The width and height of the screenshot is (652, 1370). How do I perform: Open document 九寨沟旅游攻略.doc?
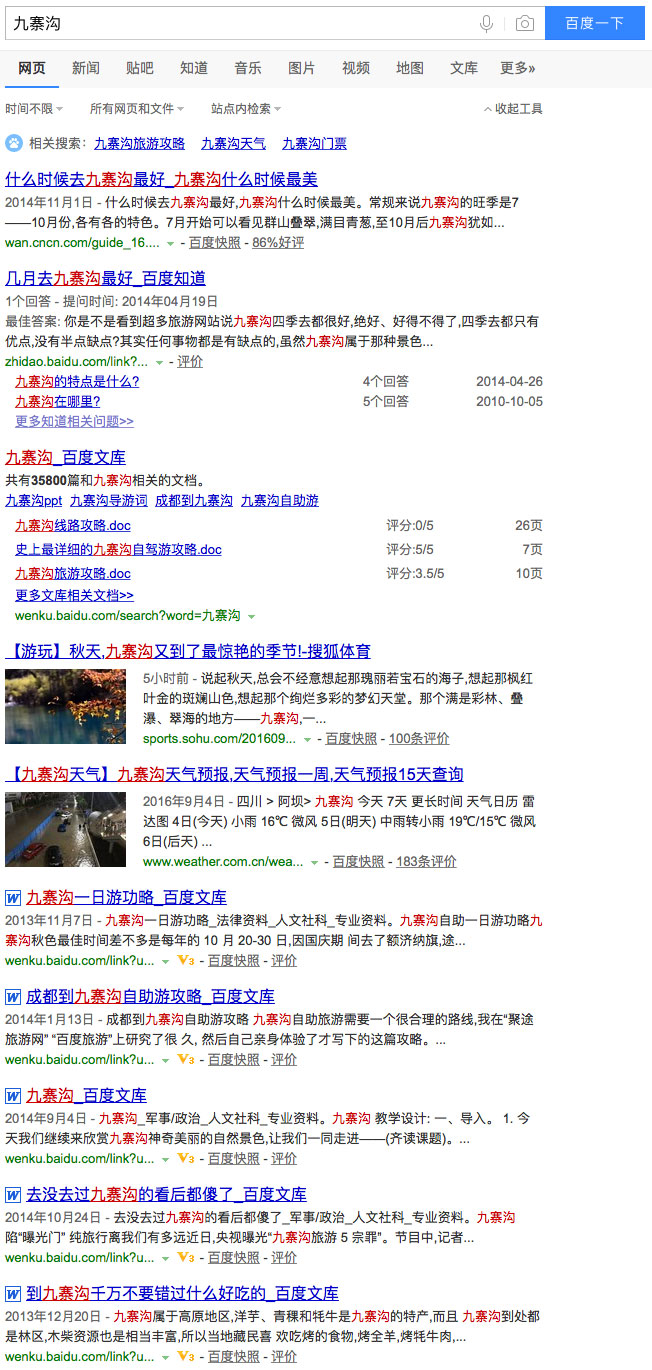point(73,574)
